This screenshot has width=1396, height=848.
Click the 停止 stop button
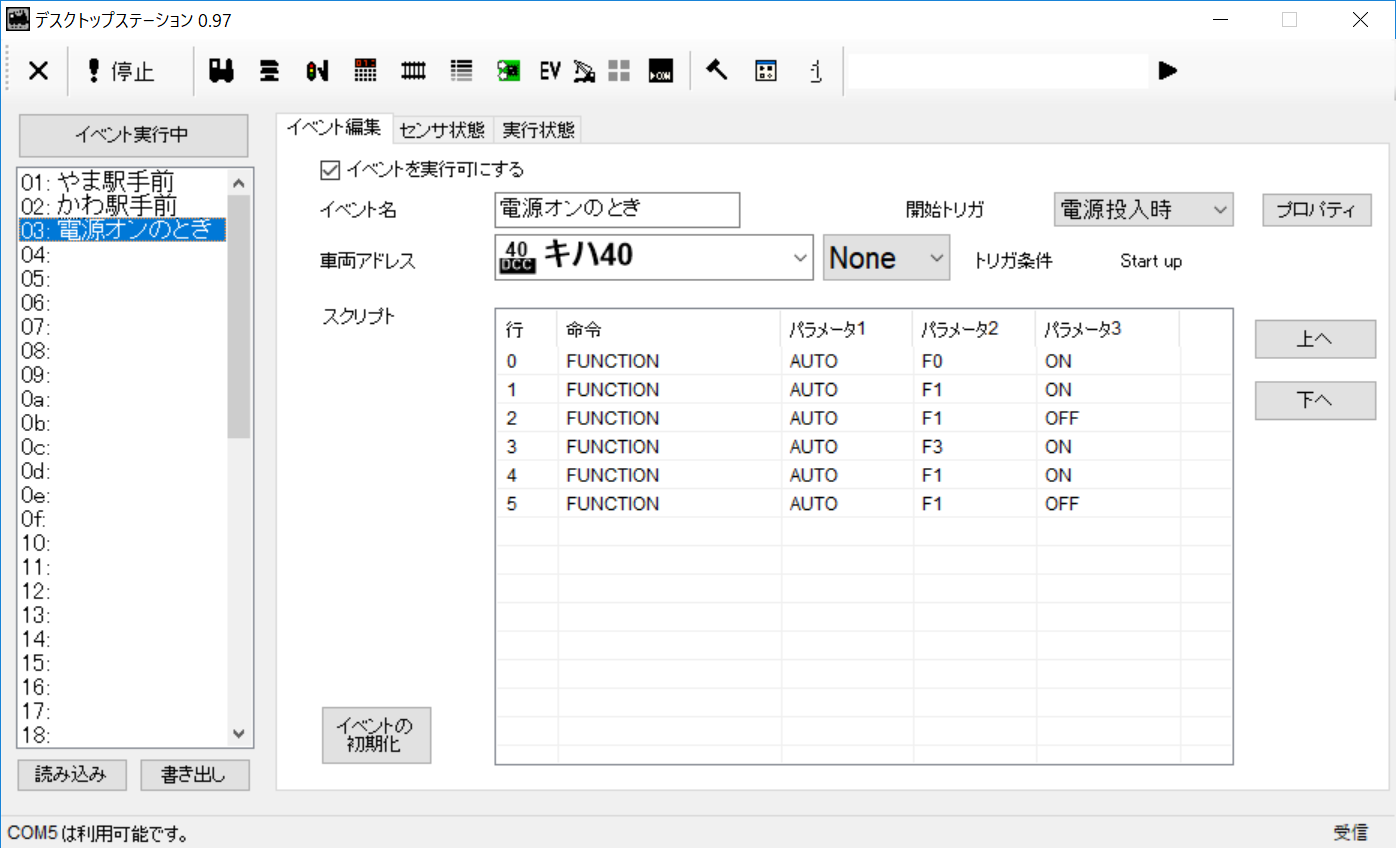click(121, 71)
